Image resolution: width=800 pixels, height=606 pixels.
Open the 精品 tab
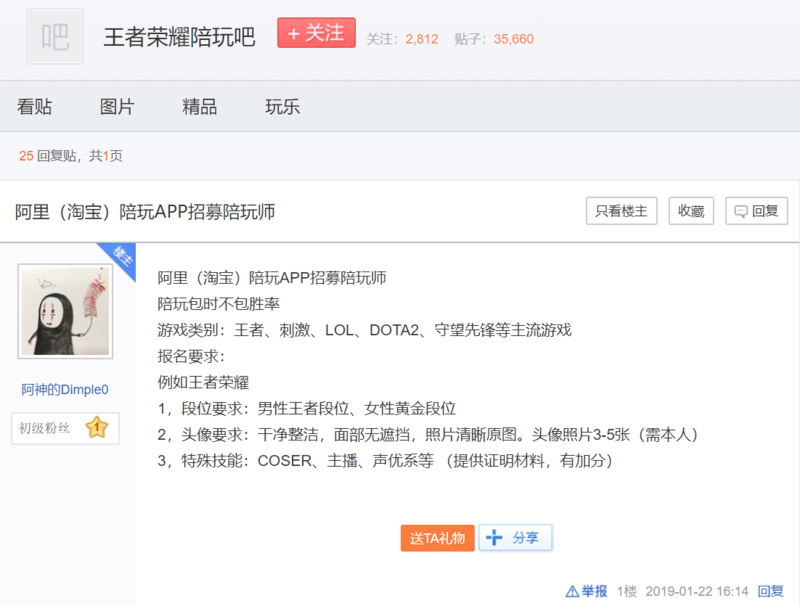coord(199,106)
